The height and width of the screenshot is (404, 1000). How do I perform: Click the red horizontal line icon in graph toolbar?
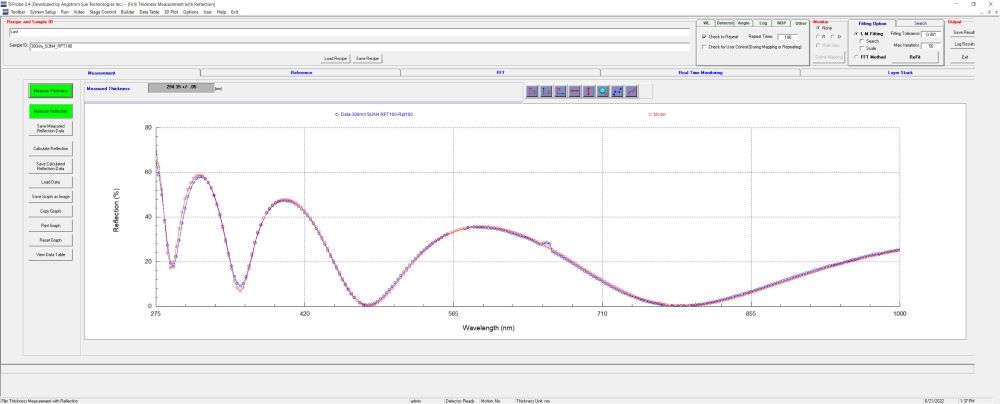[x=574, y=91]
